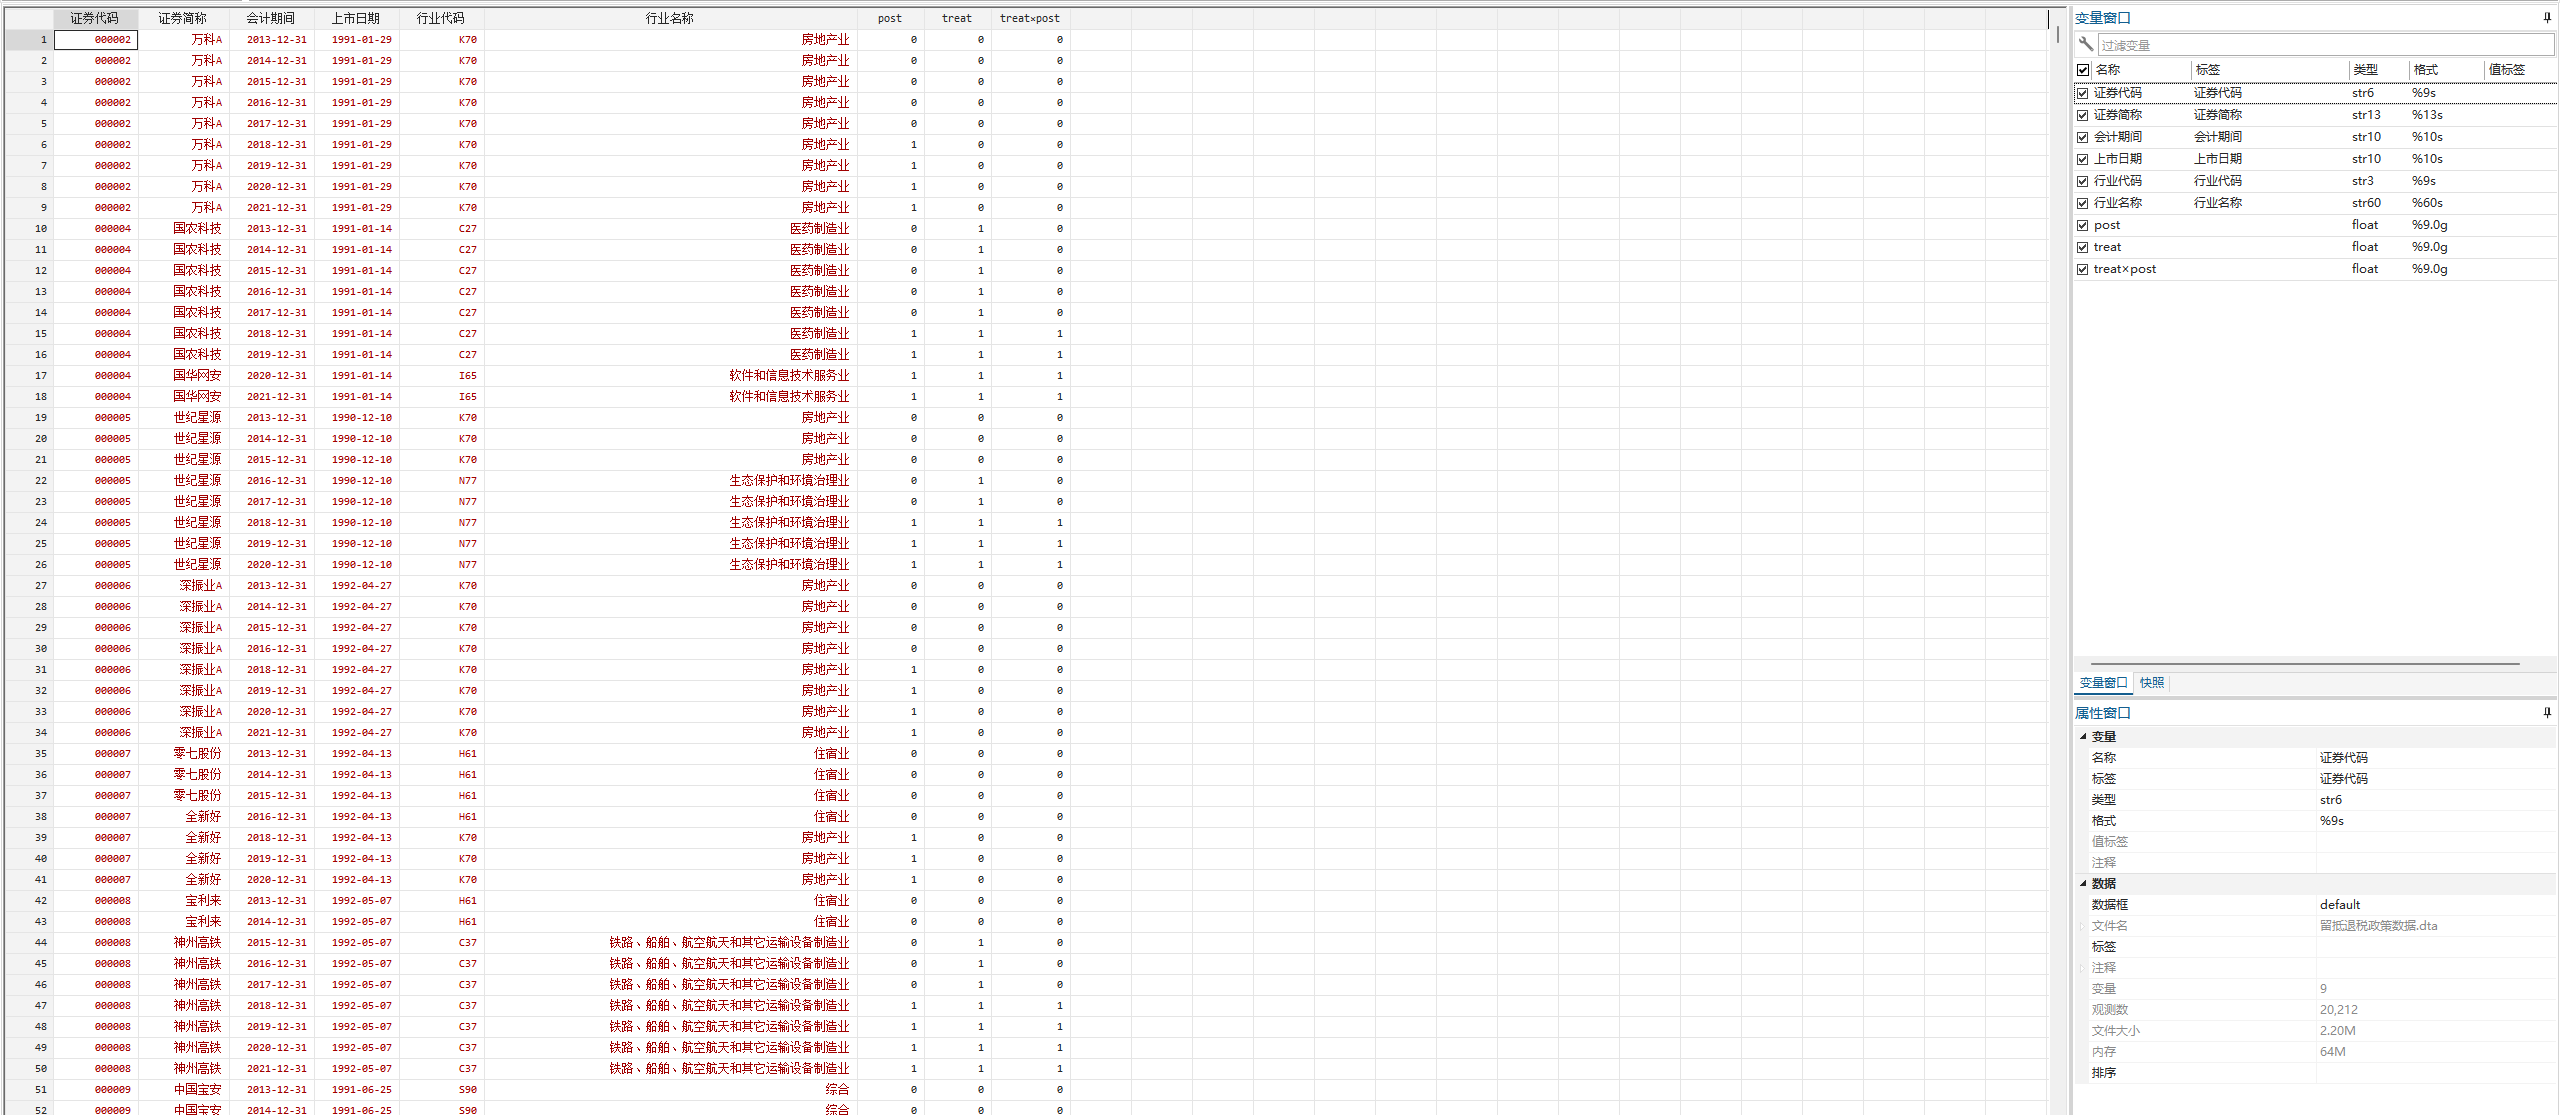The height and width of the screenshot is (1115, 2560).
Task: Uncheck the 行业名称 variable checkbox
Action: [2083, 203]
